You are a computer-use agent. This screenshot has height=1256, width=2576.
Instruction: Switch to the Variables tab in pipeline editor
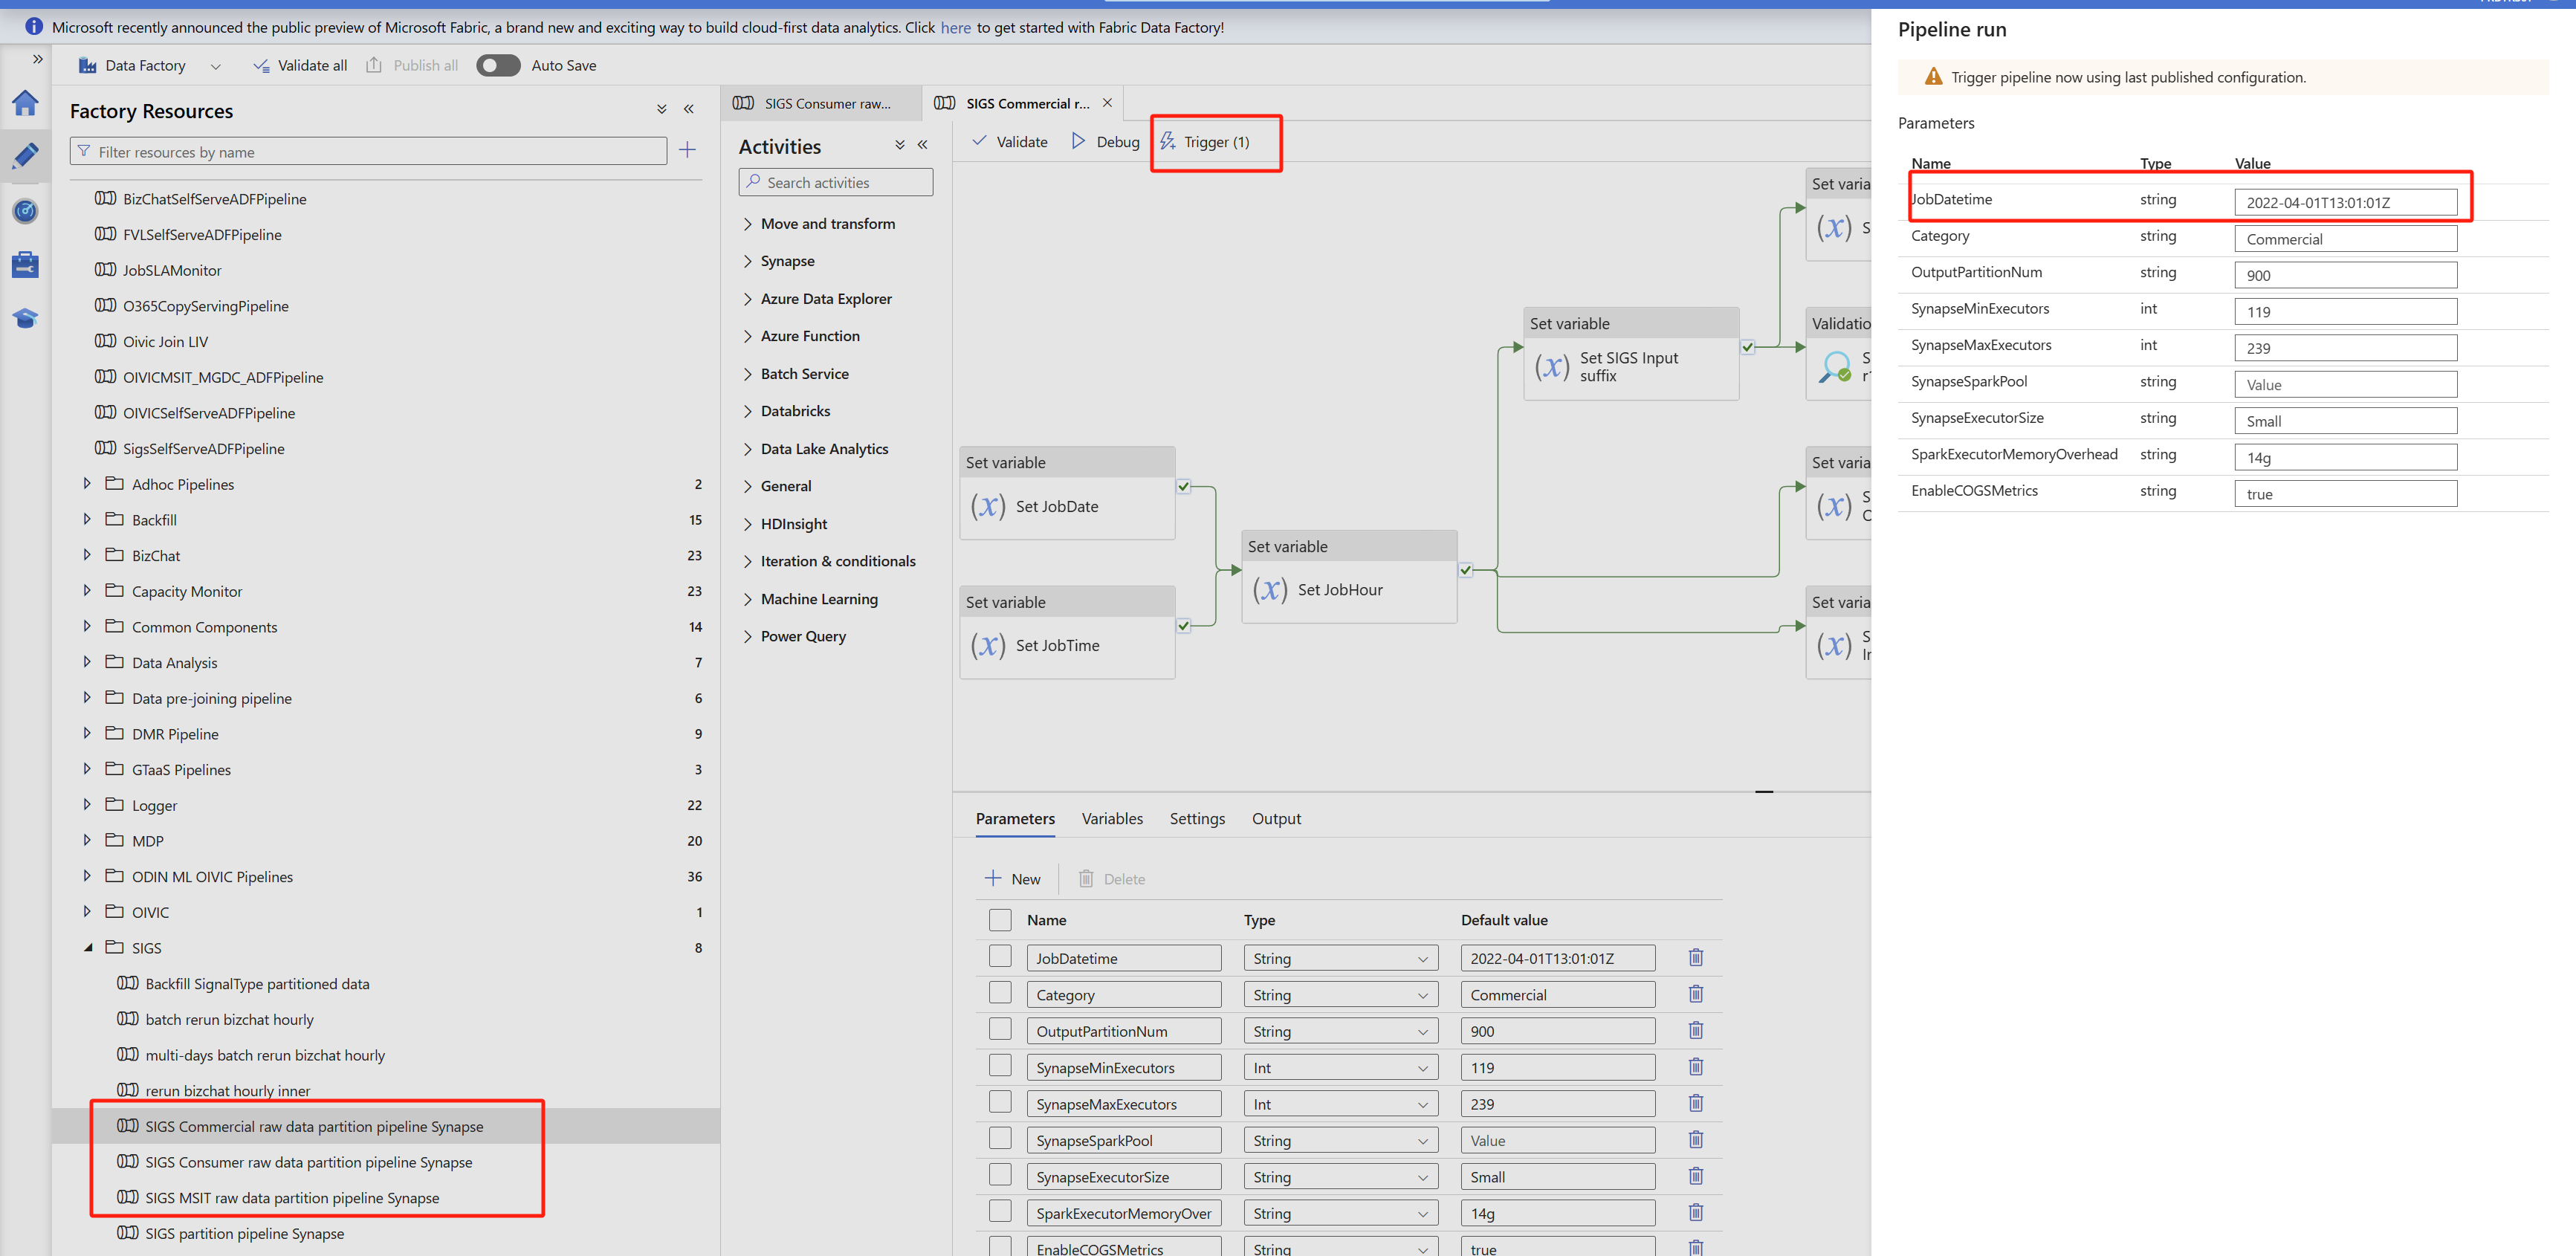1112,816
